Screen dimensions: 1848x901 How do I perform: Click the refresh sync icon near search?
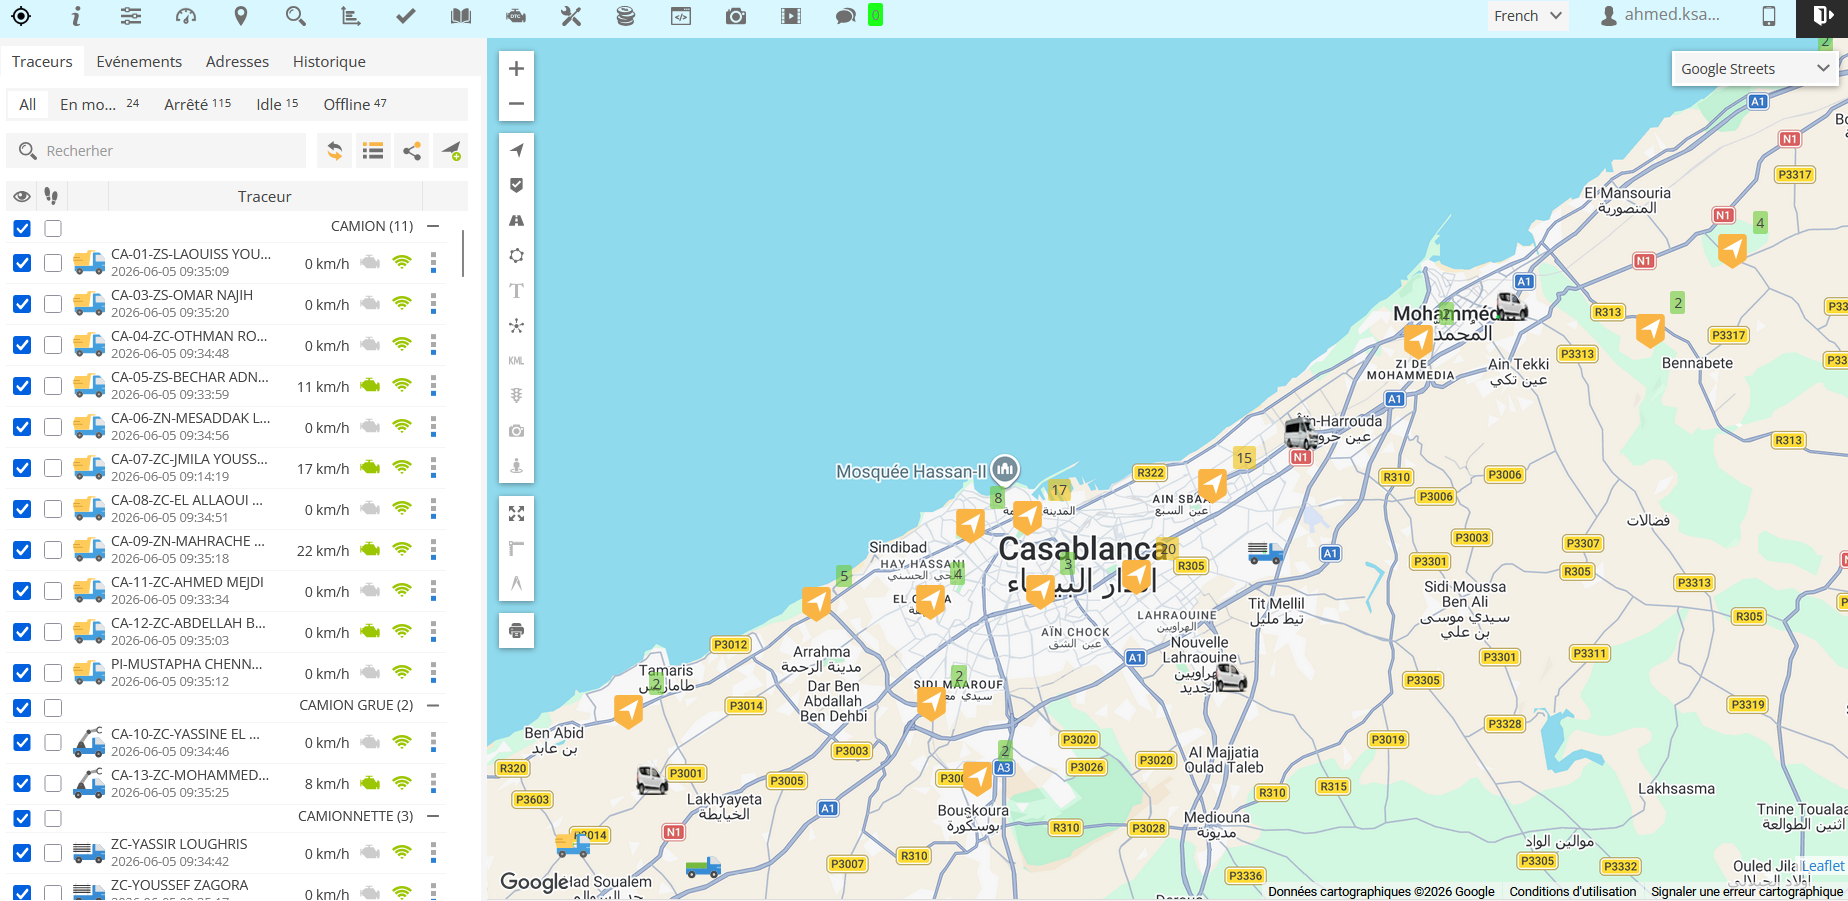pos(335,151)
